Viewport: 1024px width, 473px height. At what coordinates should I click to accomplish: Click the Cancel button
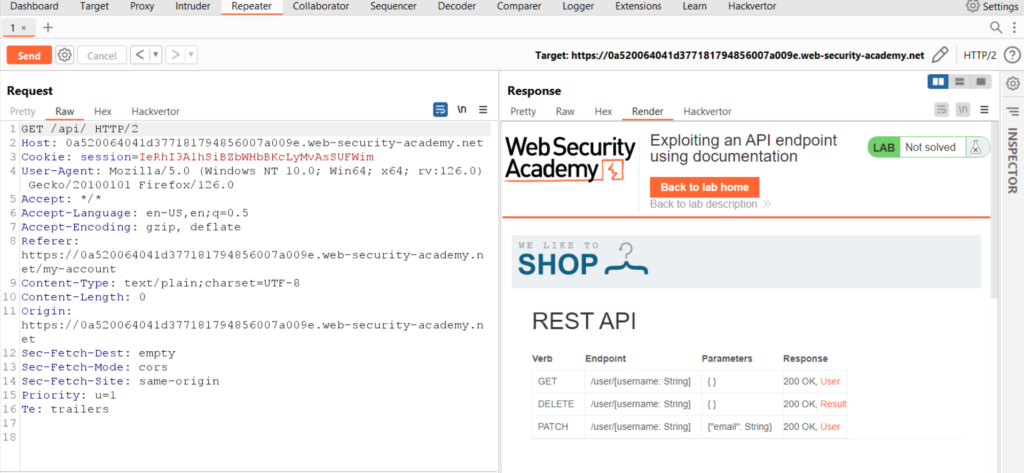tap(102, 56)
